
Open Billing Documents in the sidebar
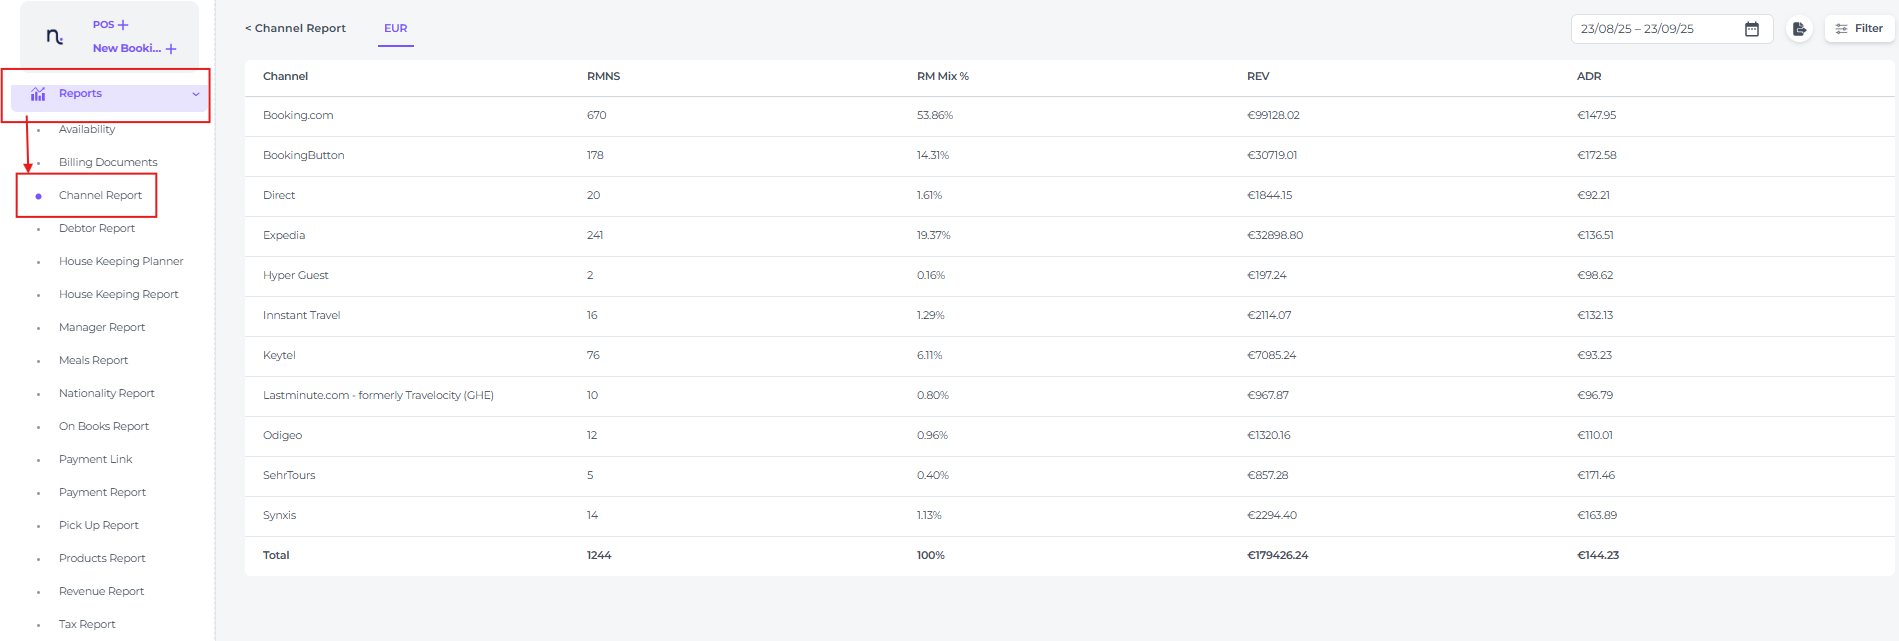pyautogui.click(x=108, y=162)
